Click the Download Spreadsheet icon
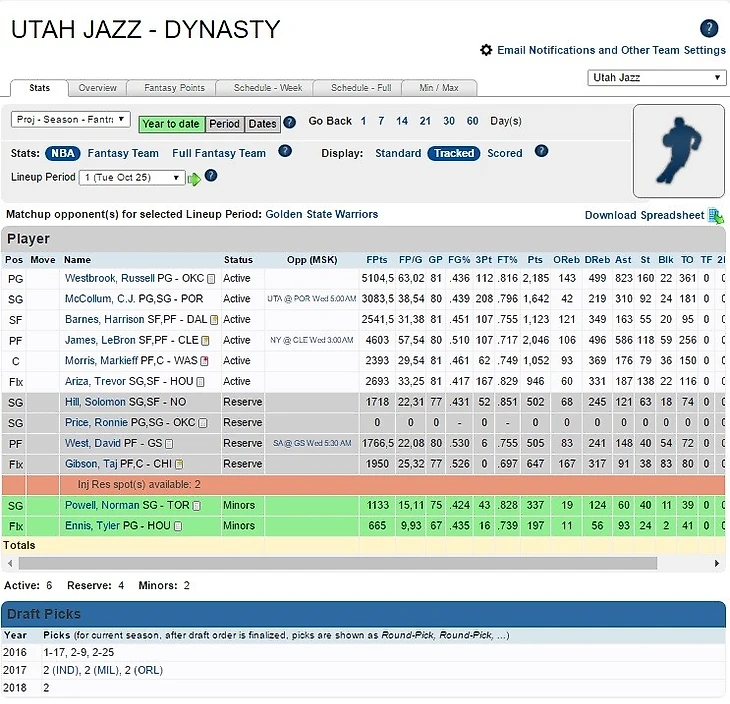The height and width of the screenshot is (704, 730). [716, 216]
